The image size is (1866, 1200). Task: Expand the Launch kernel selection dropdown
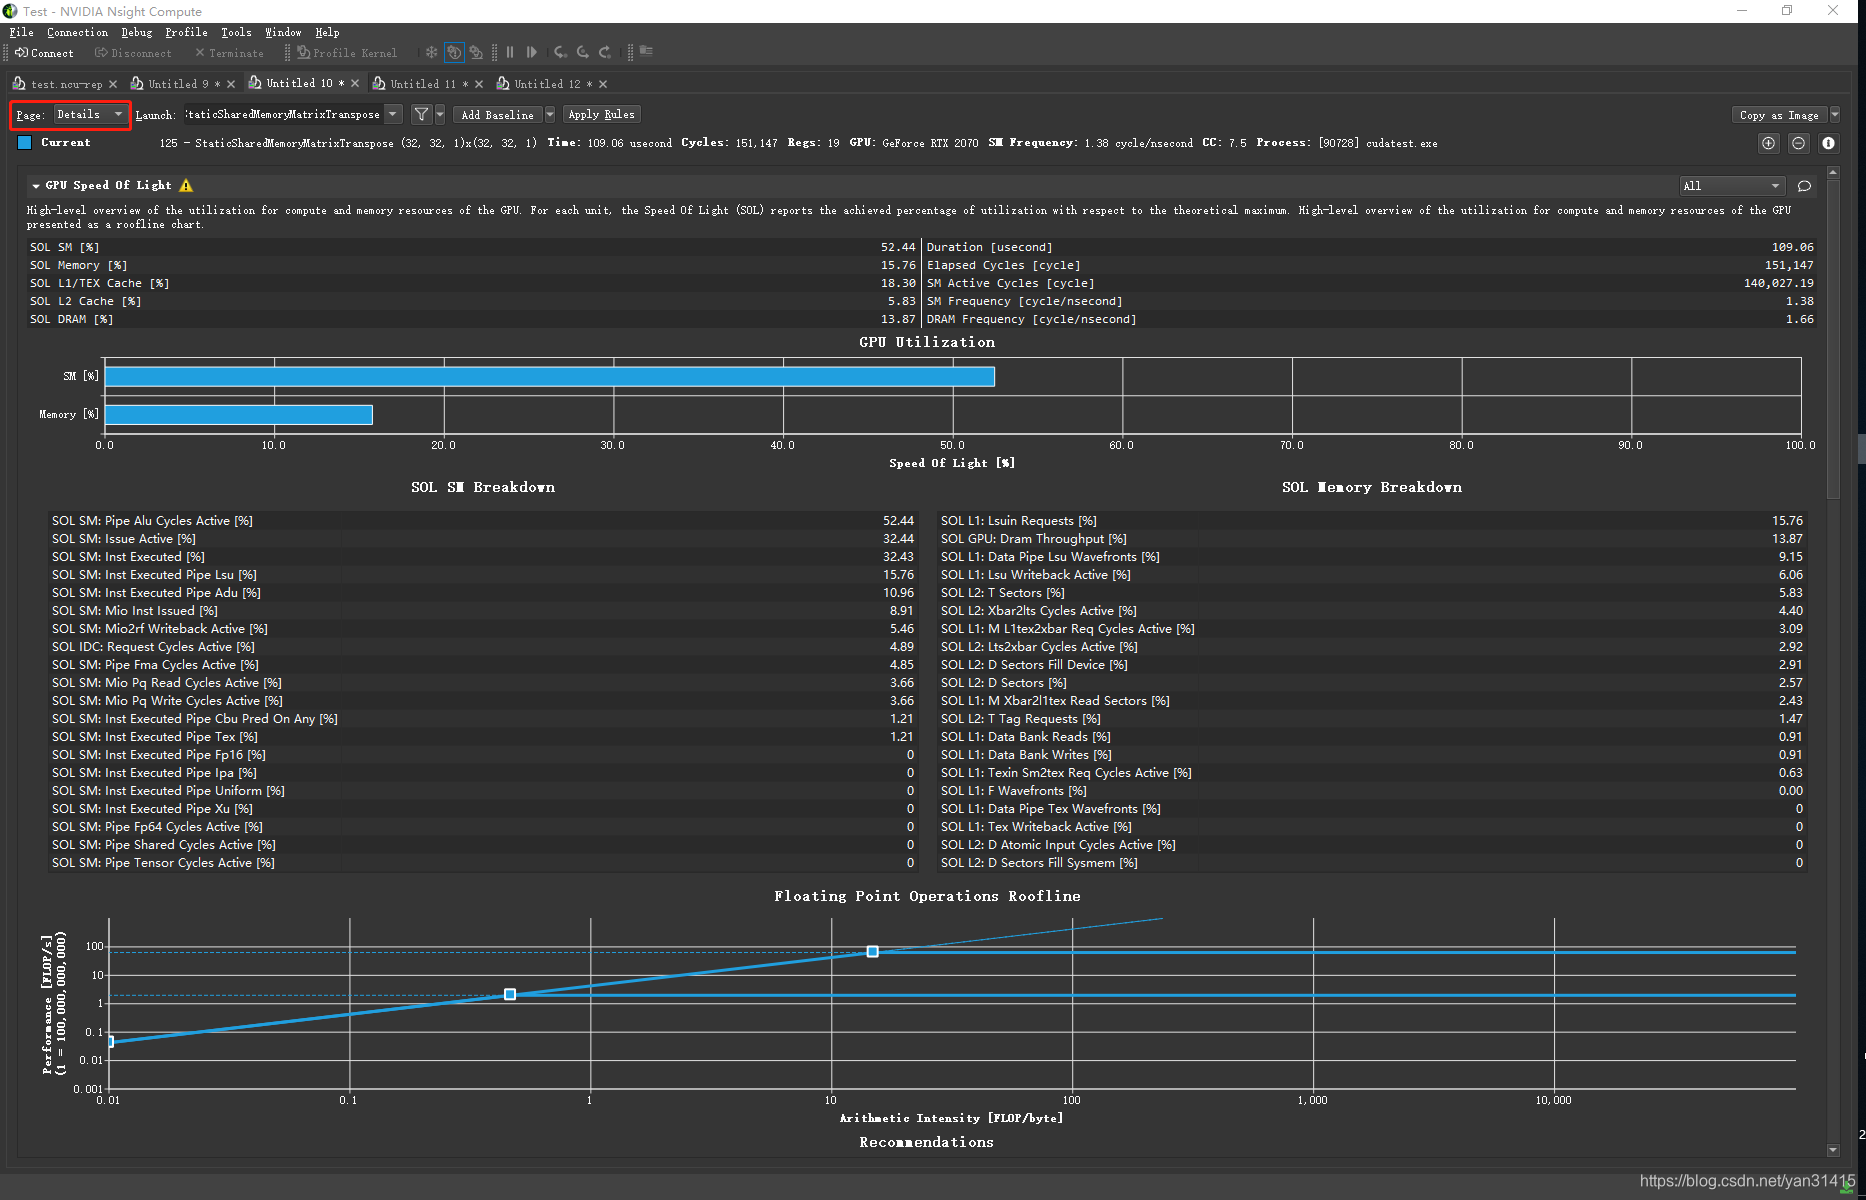[393, 114]
